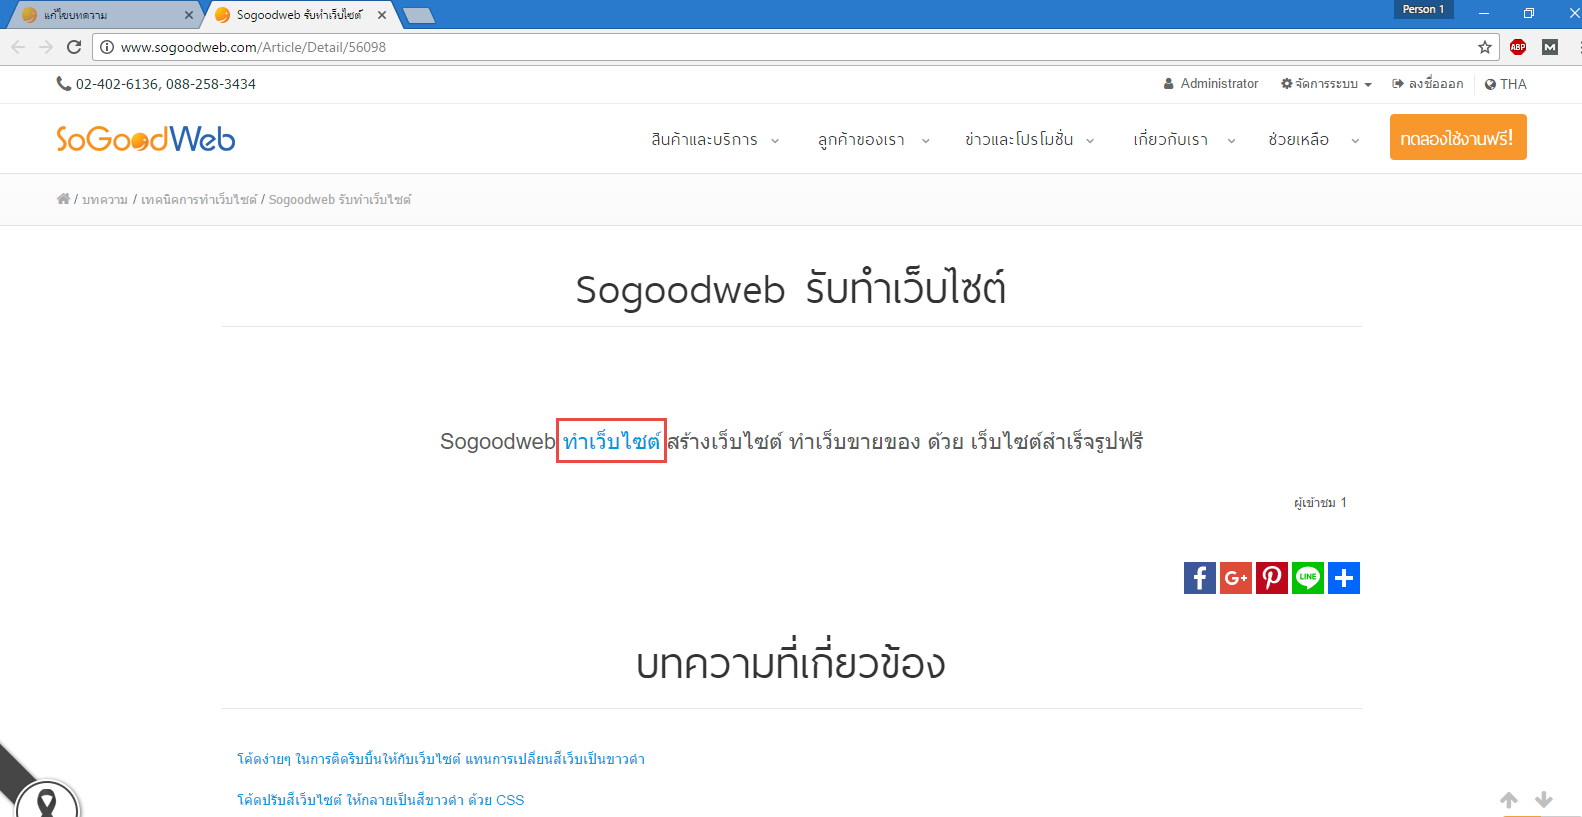Expand the สินค้าและบริการ menu

[x=715, y=140]
